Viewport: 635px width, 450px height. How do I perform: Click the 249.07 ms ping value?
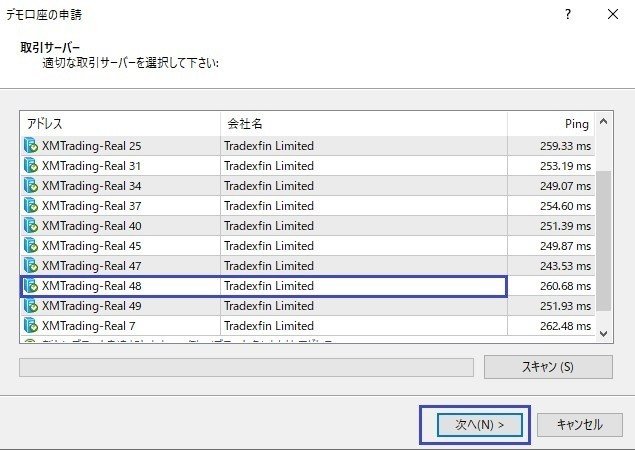click(x=565, y=186)
